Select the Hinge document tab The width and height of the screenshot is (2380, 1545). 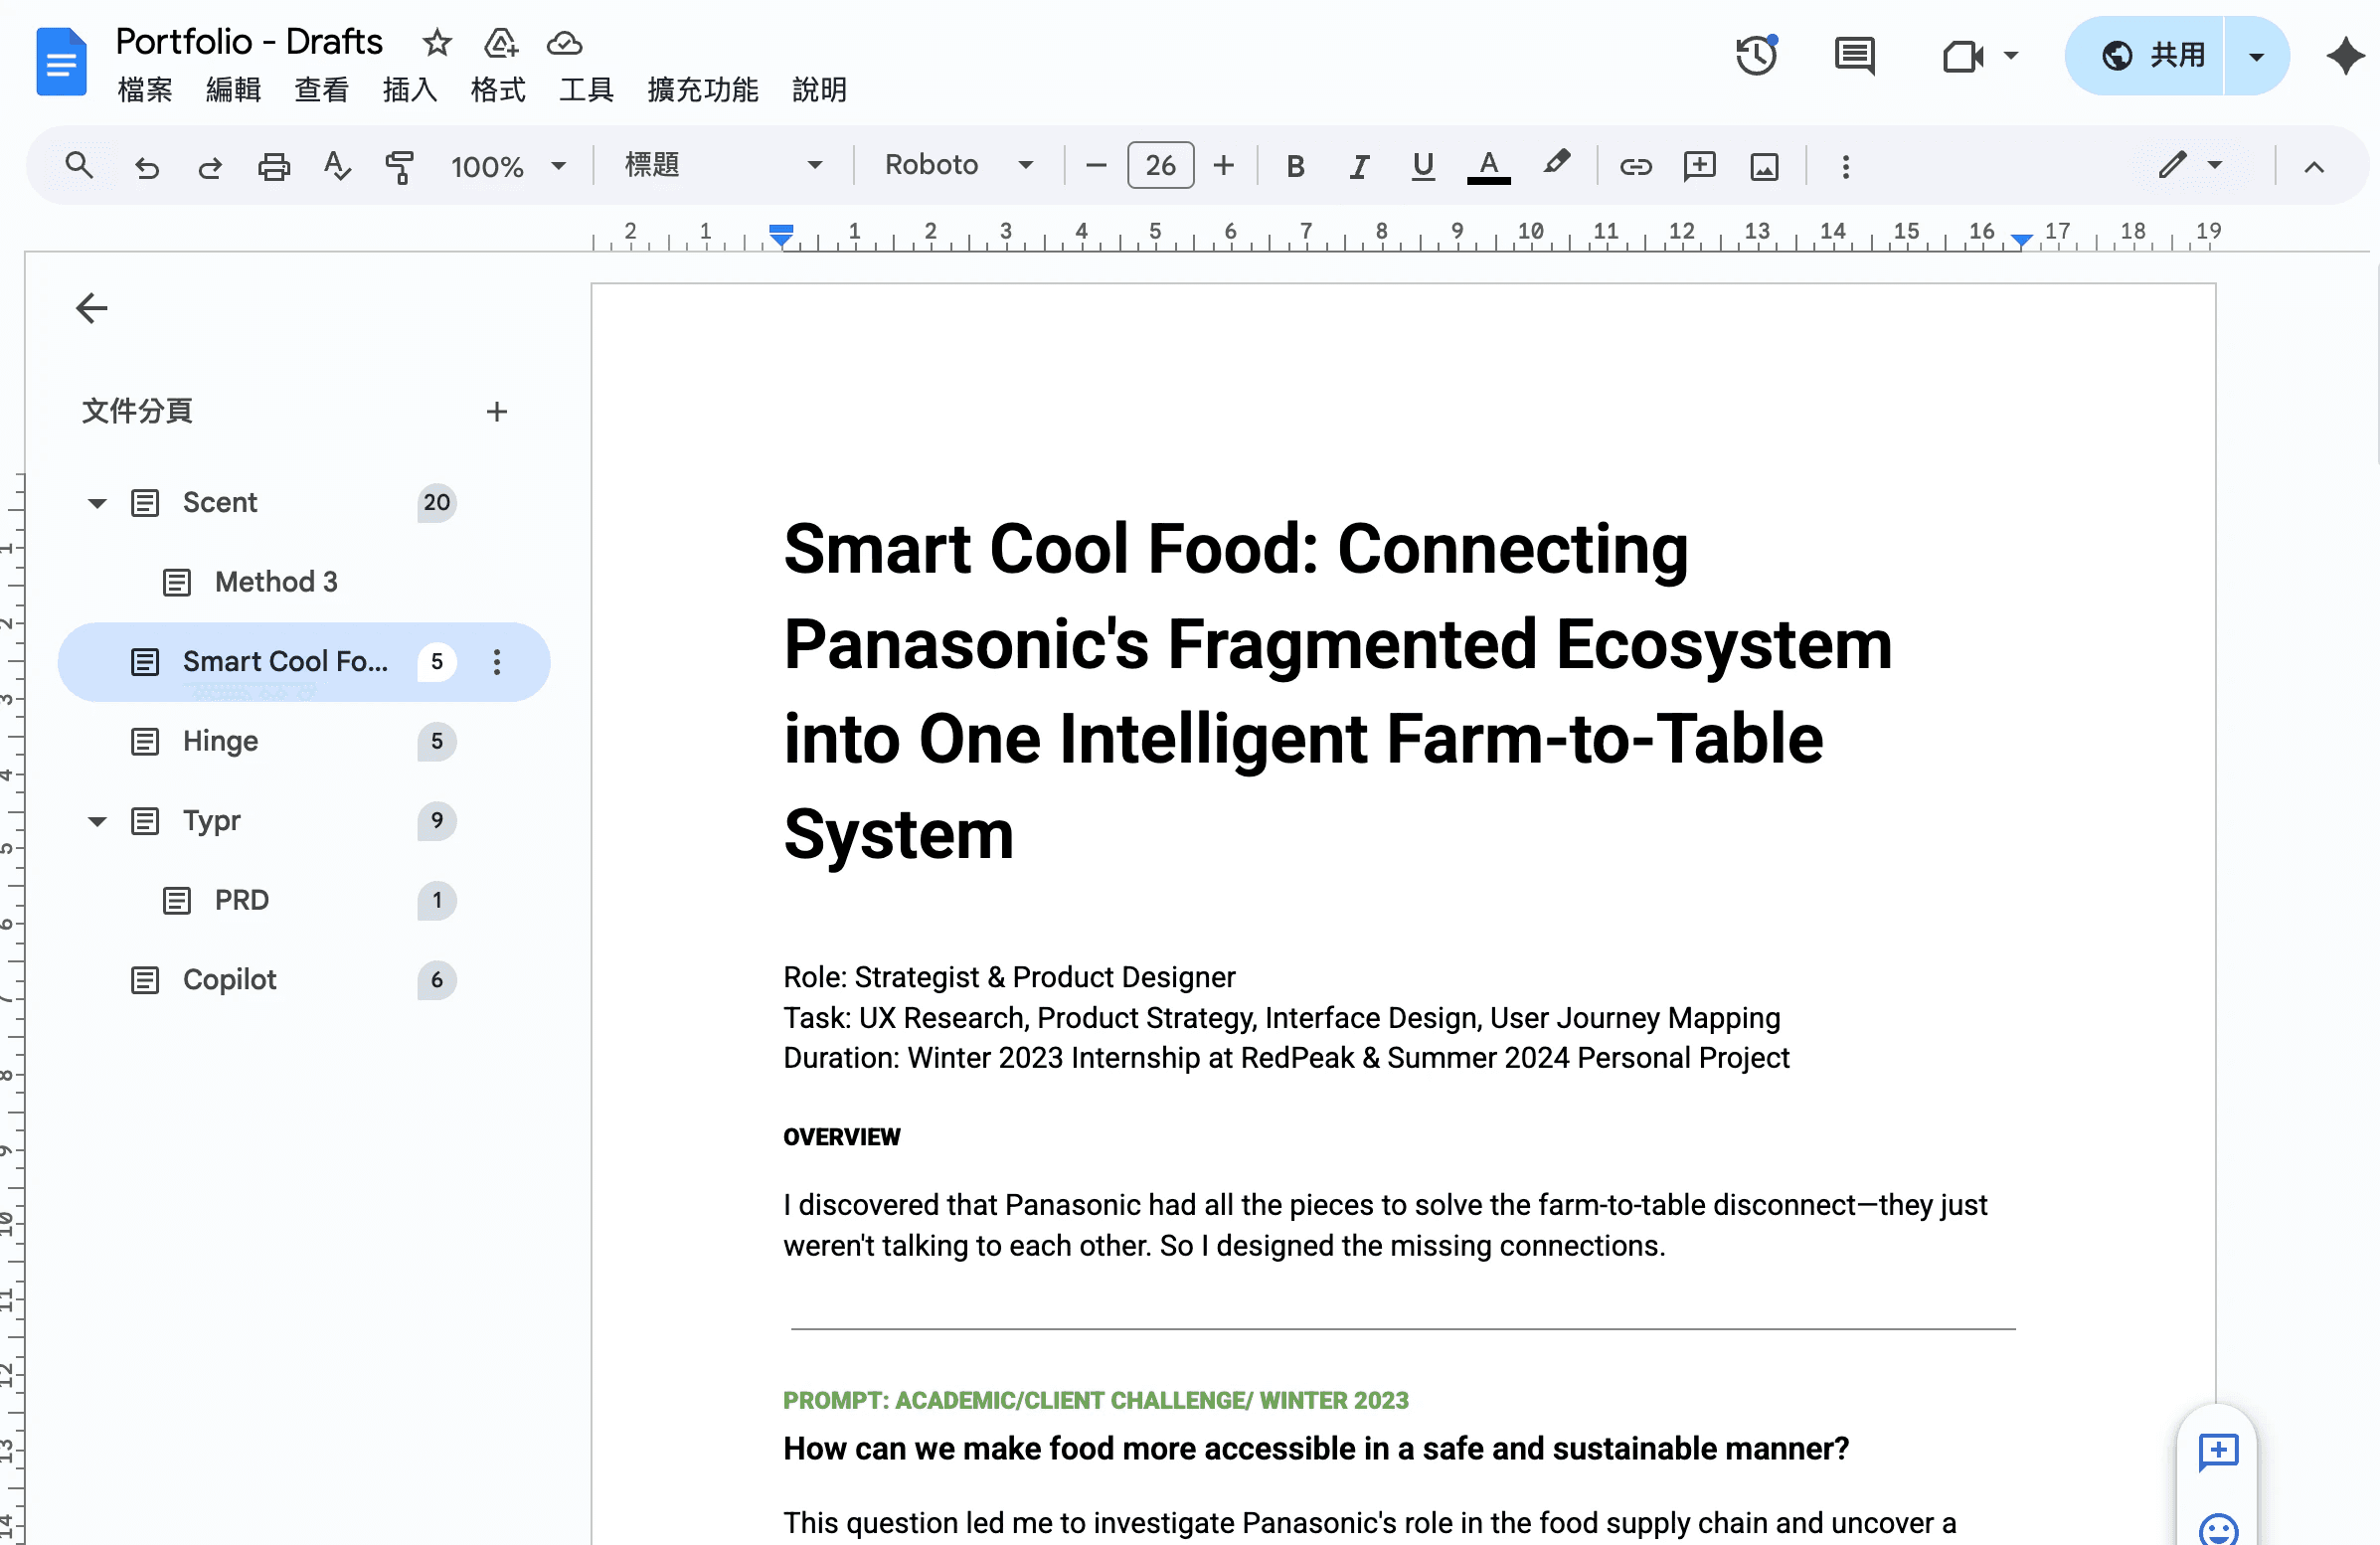pos(221,741)
